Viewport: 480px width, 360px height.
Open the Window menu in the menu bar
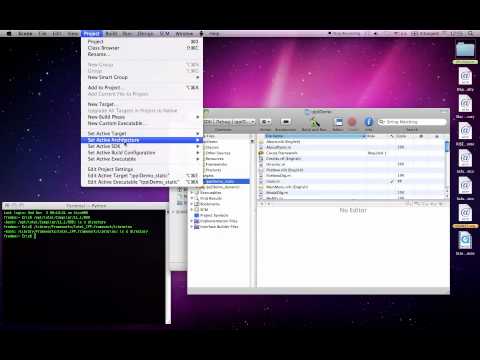pos(184,34)
